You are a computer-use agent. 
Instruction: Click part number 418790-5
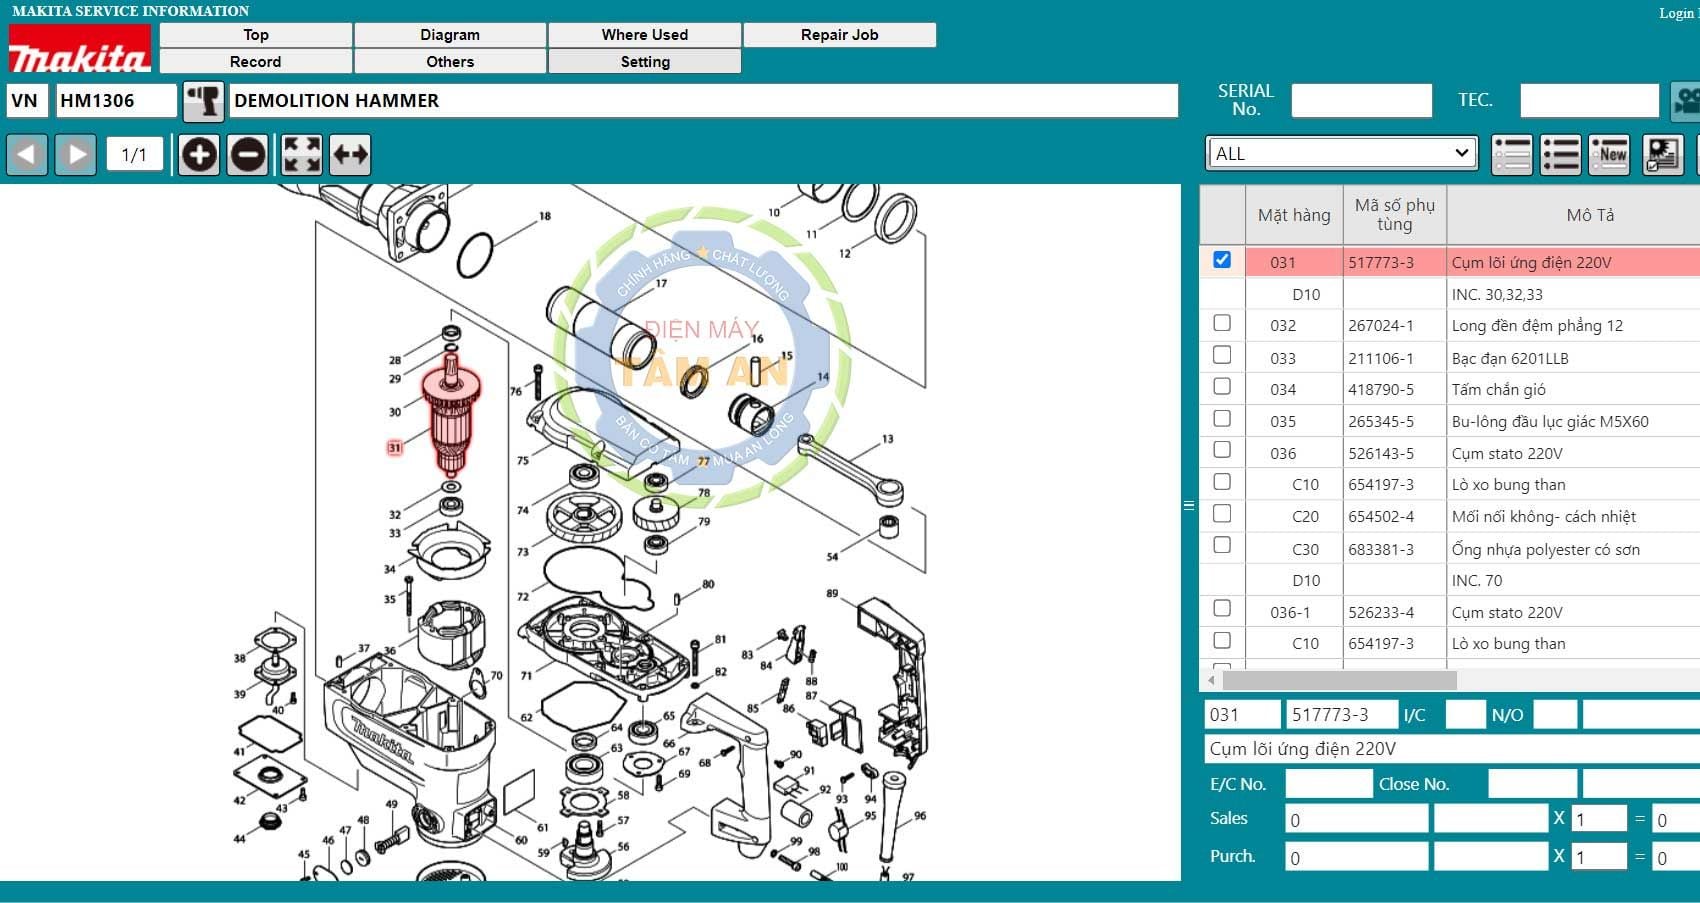[1381, 390]
